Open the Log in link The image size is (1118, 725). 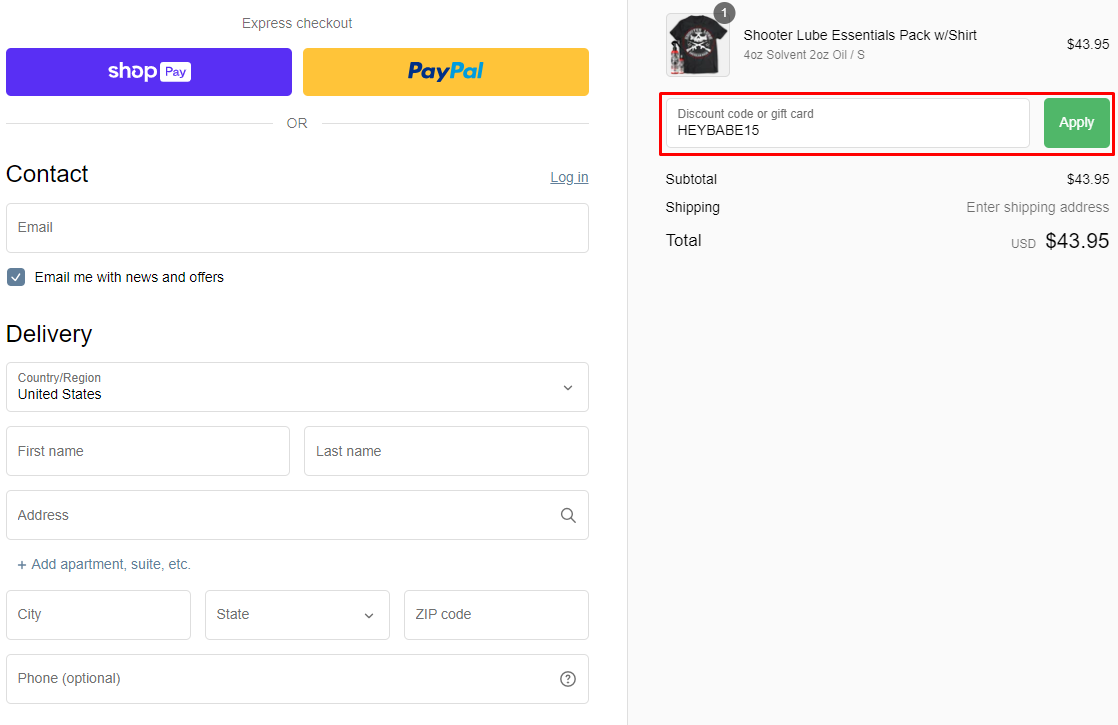pyautogui.click(x=569, y=177)
